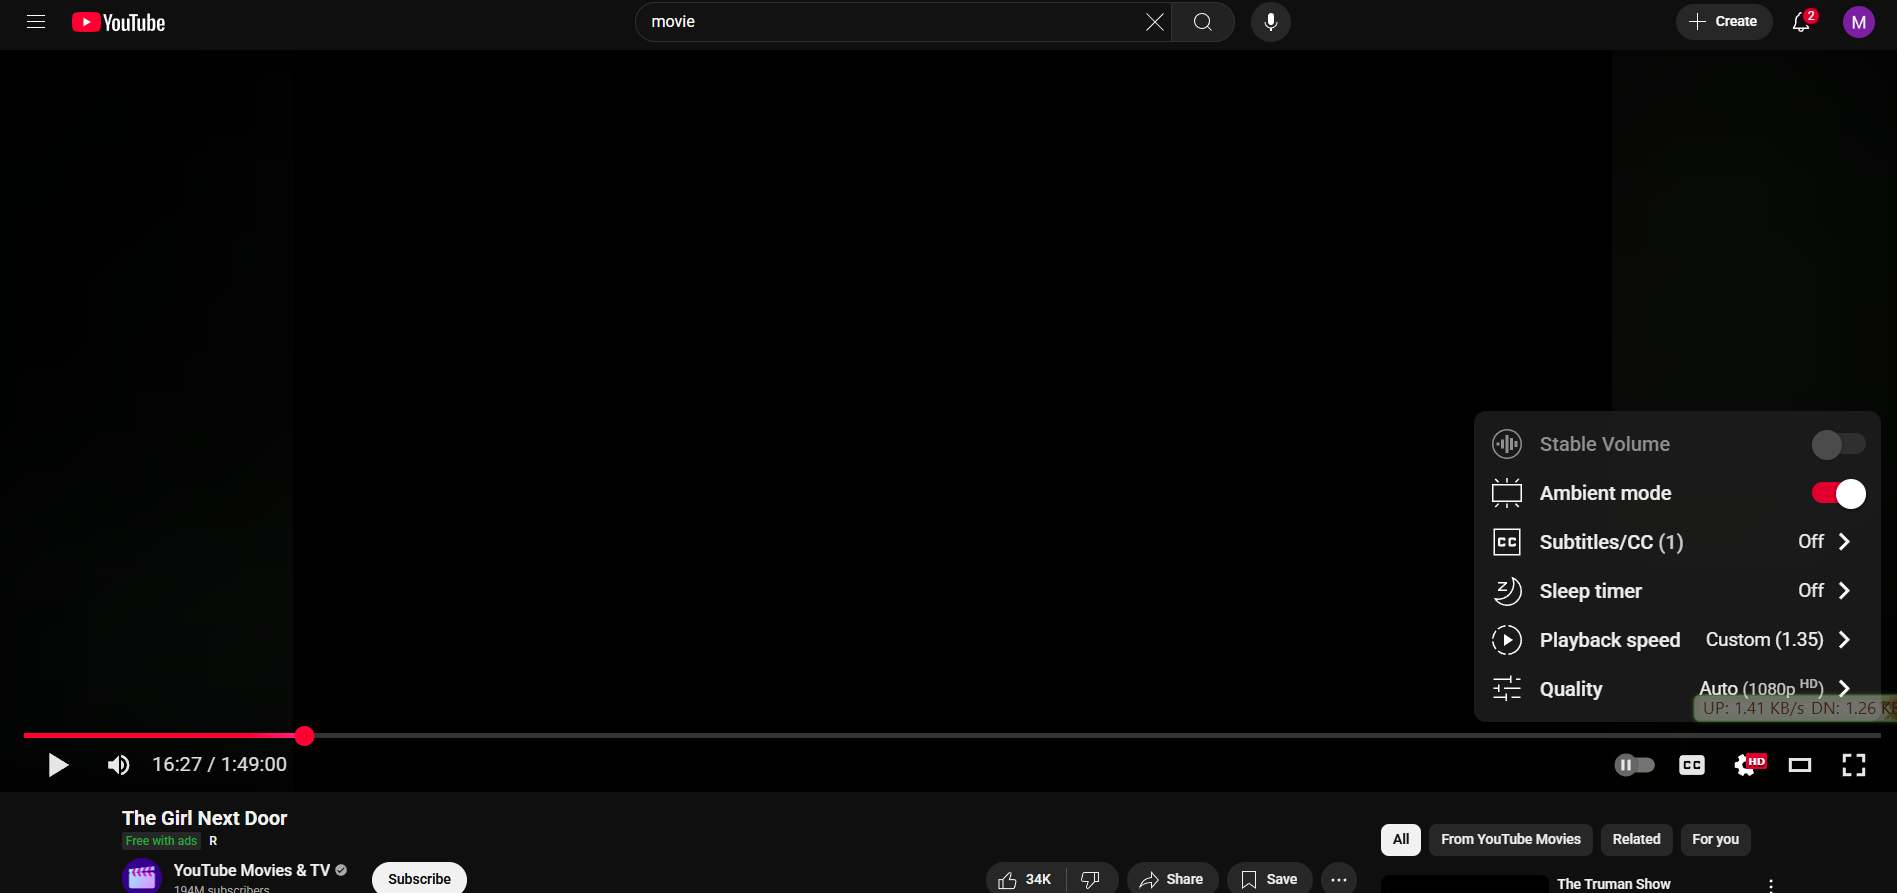Viewport: 1897px width, 893px height.
Task: Toggle the Stable Volume switch
Action: tap(1838, 445)
